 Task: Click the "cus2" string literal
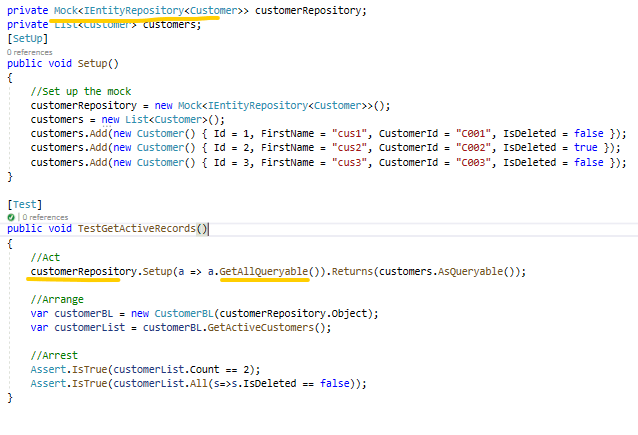point(349,147)
